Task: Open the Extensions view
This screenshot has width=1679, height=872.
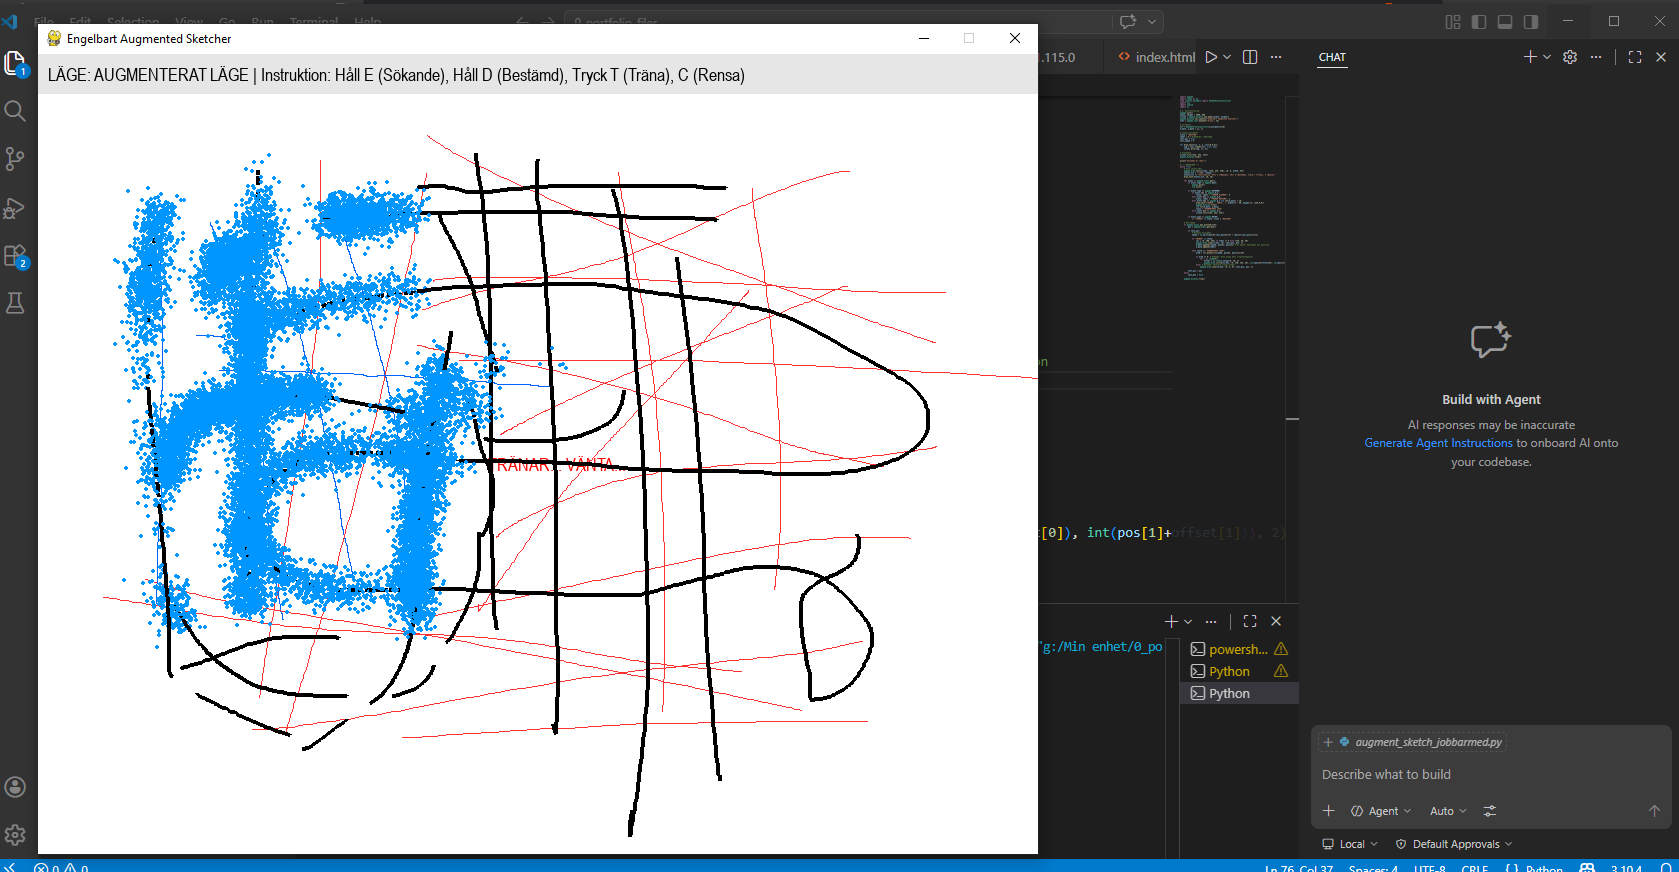Action: tap(15, 256)
